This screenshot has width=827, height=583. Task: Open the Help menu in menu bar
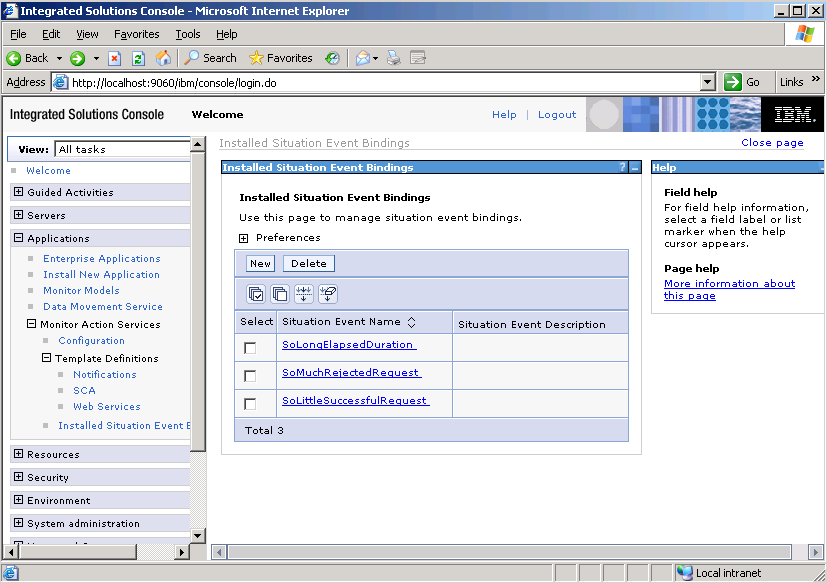227,34
